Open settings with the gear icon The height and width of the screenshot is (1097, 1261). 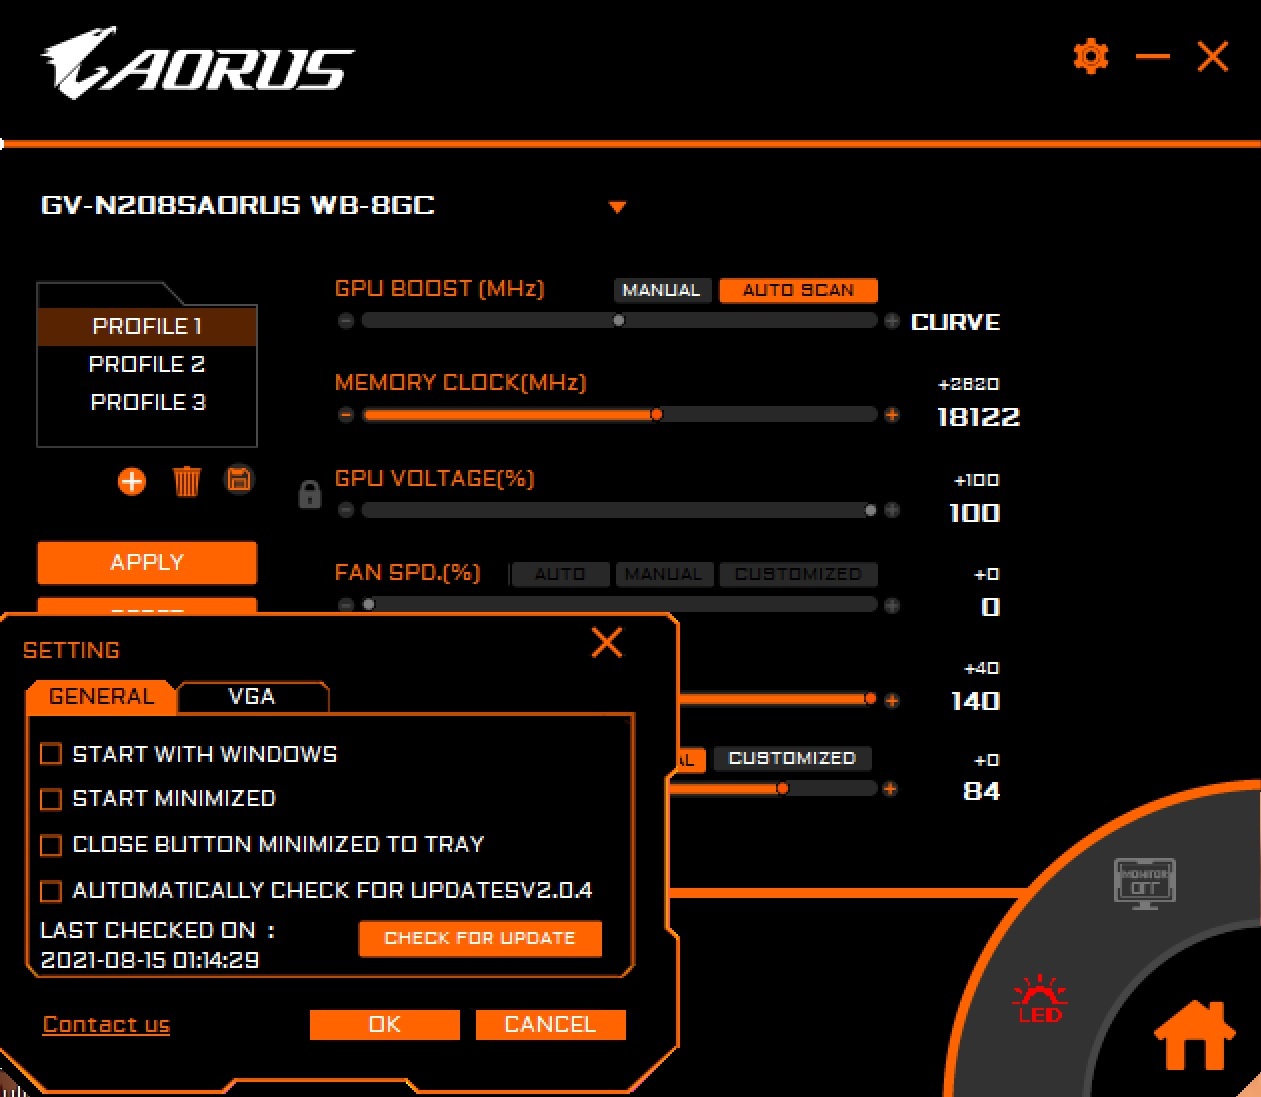(1090, 56)
